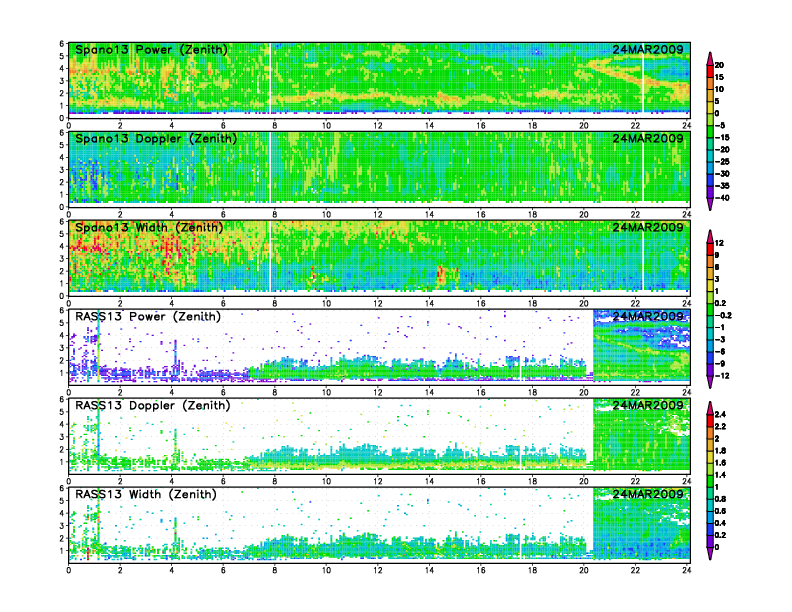Click 24MAR2009 date in RASS13 Doppler panel
Screen dimensions: 792x612
pos(648,405)
